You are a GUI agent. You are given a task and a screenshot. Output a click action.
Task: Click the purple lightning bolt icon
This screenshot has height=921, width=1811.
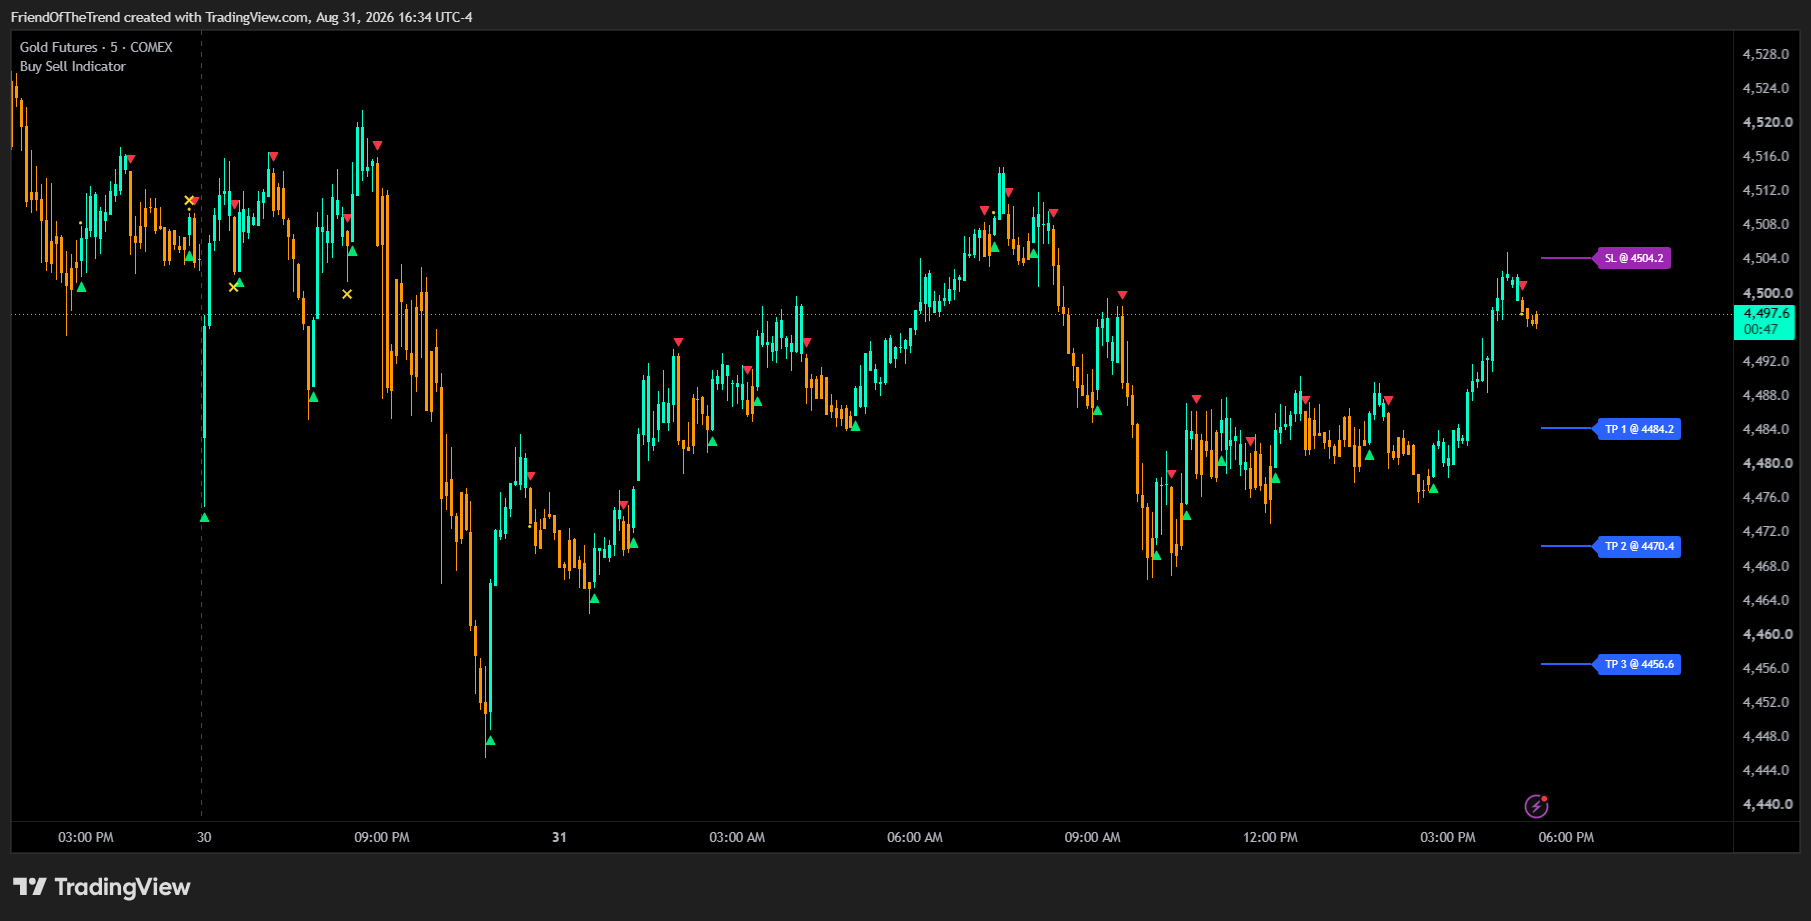click(x=1536, y=806)
